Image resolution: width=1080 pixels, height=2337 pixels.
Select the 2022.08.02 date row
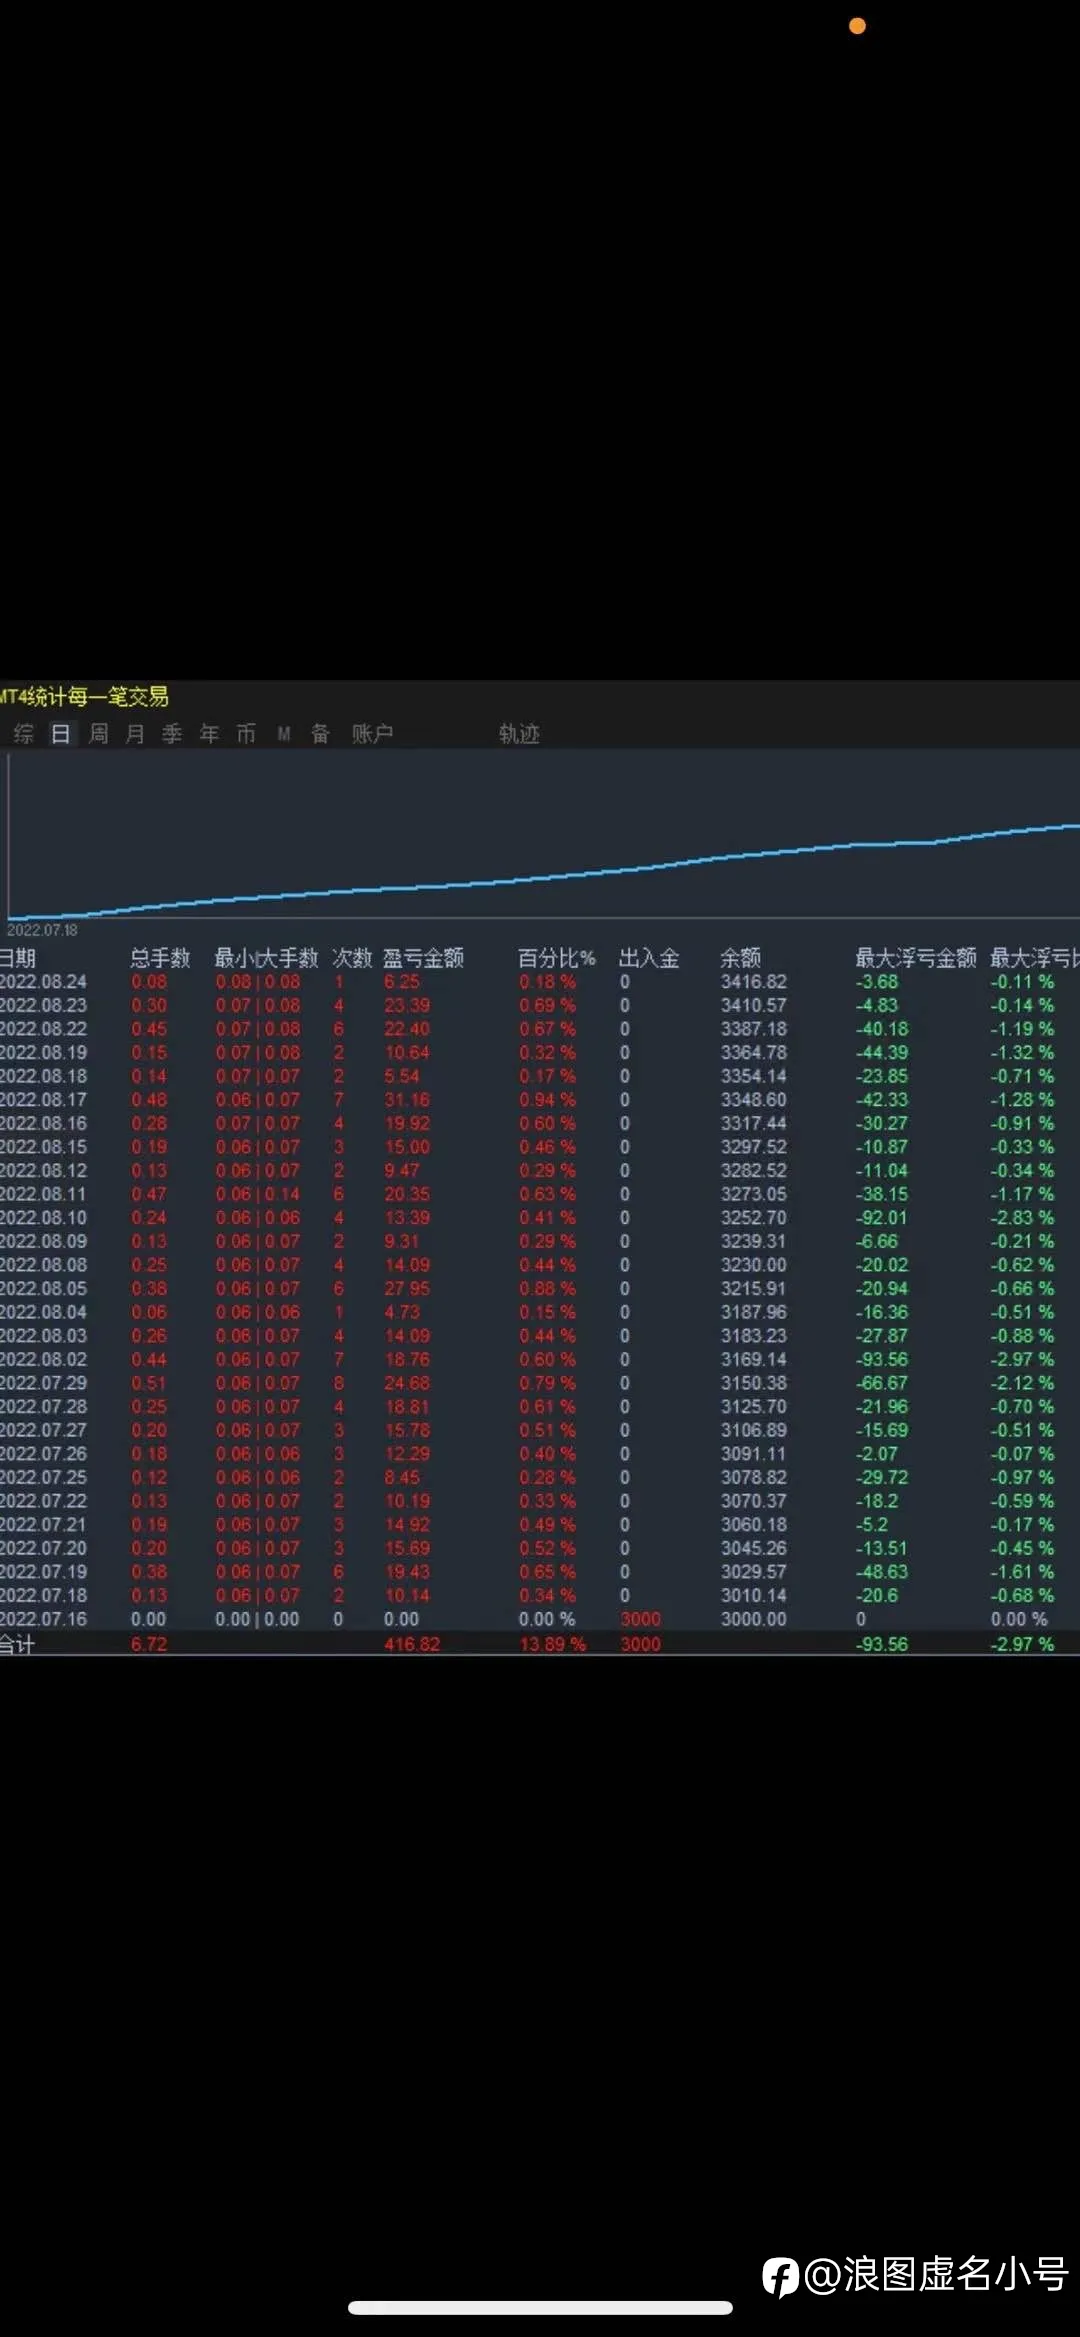point(540,1359)
